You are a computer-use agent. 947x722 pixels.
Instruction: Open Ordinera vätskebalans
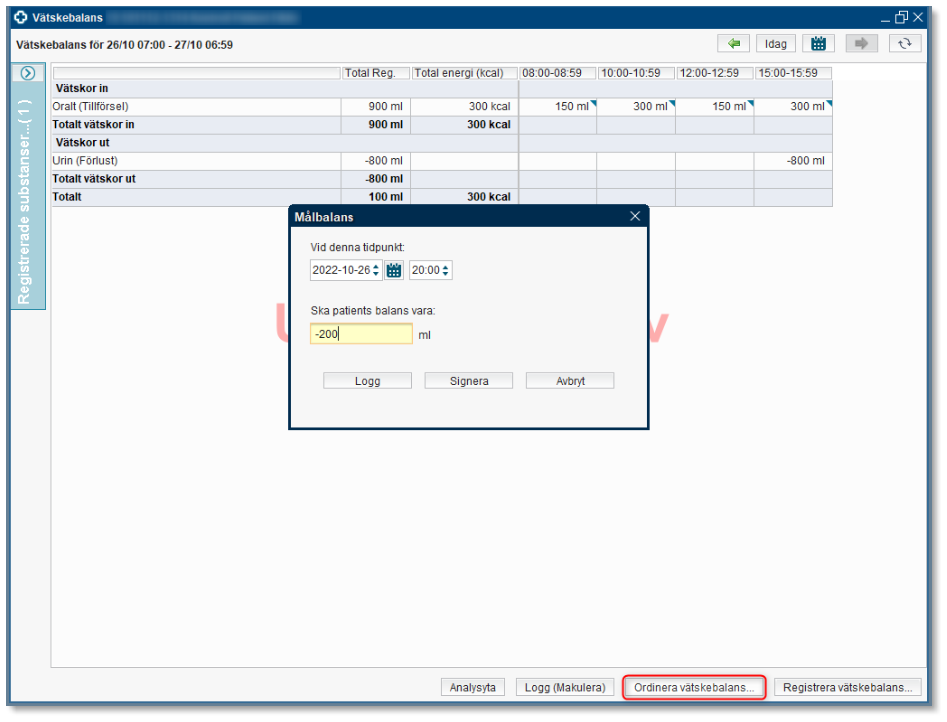coord(694,687)
